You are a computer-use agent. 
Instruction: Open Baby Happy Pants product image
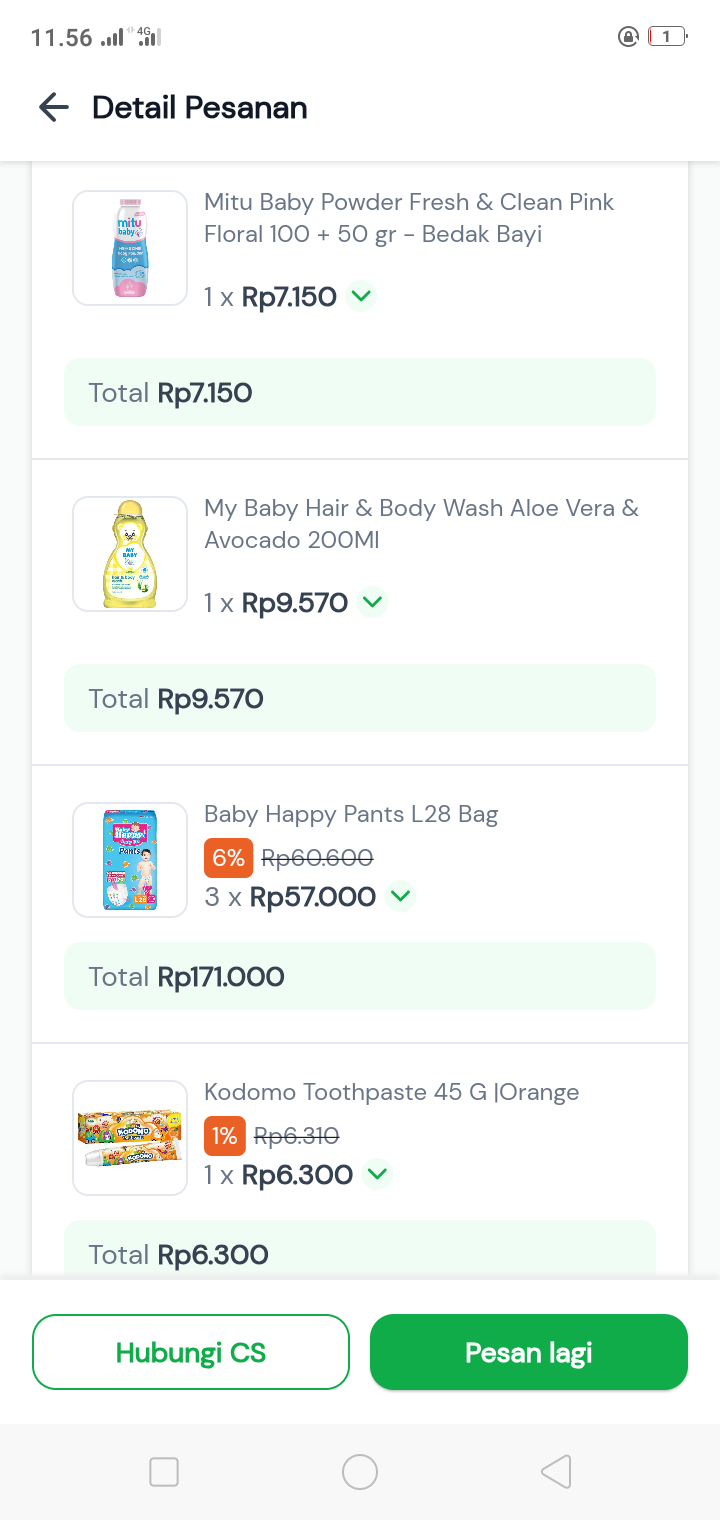[130, 860]
